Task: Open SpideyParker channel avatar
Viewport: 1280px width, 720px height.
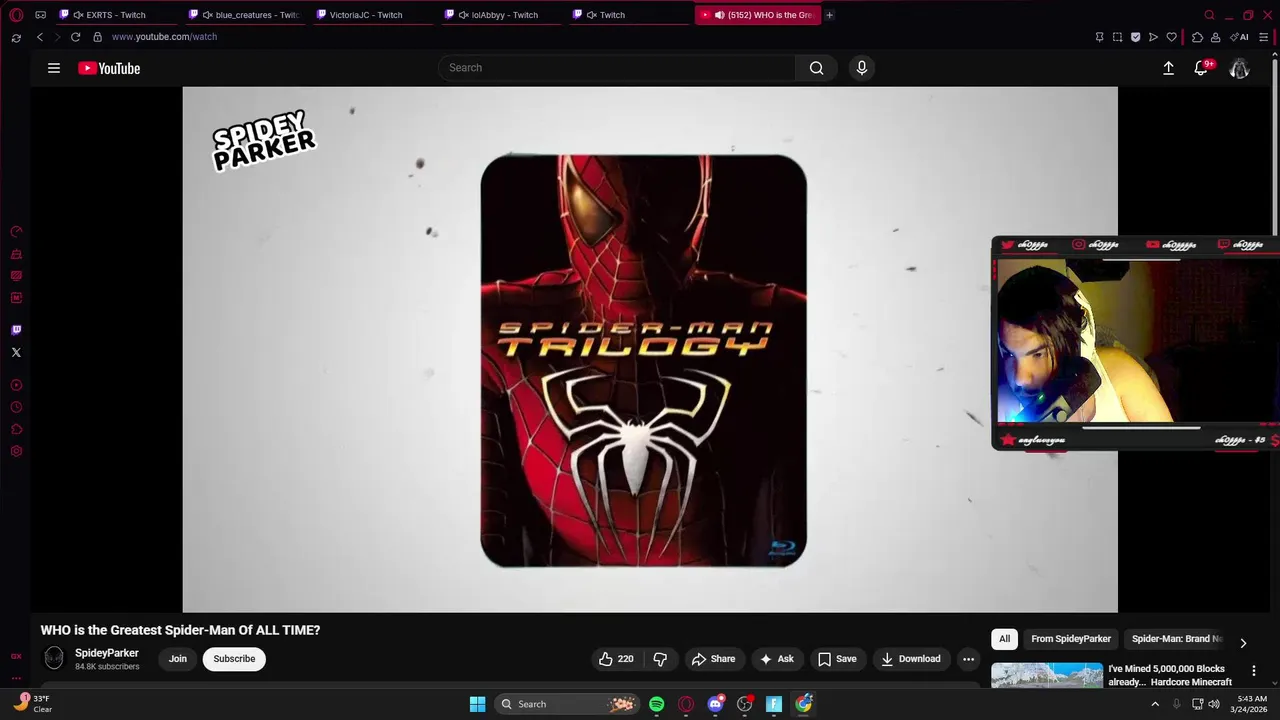Action: (54, 658)
